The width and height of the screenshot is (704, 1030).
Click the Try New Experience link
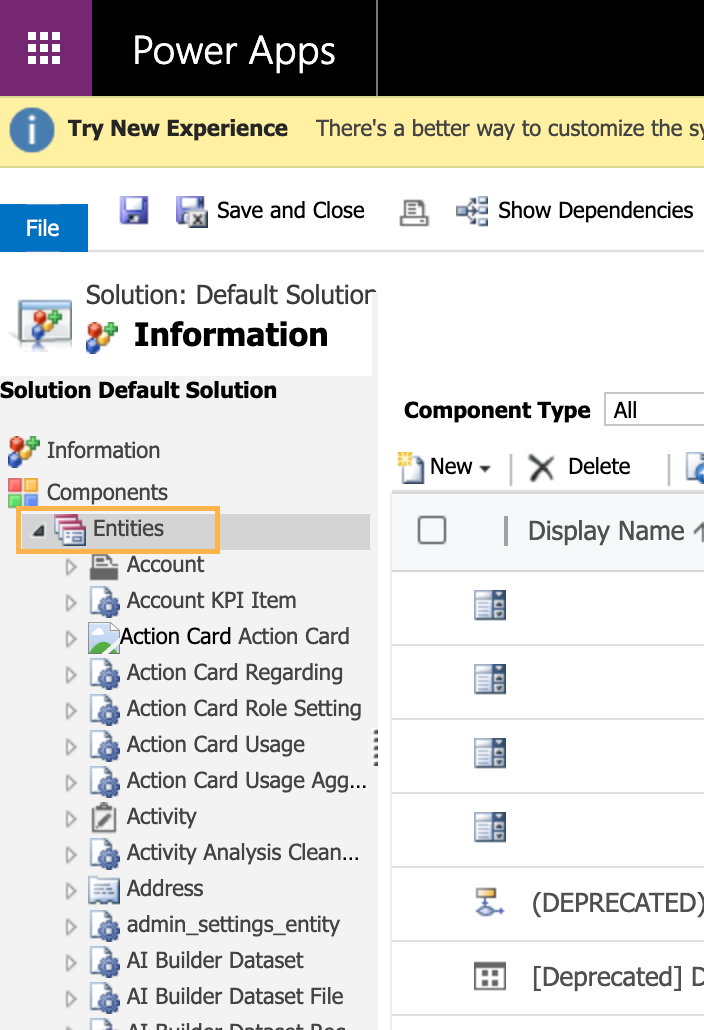point(177,129)
